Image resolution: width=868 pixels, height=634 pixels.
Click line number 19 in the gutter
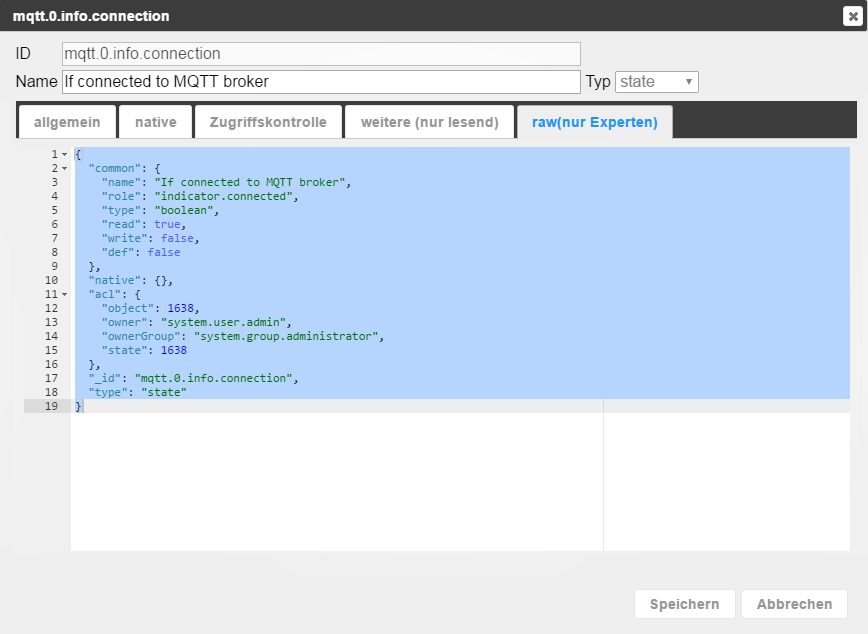(x=51, y=406)
